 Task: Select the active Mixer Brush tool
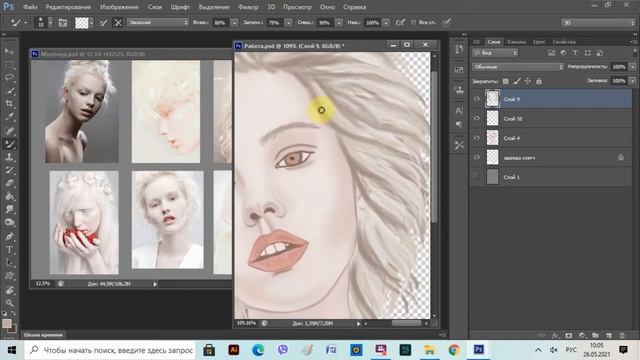[9, 144]
